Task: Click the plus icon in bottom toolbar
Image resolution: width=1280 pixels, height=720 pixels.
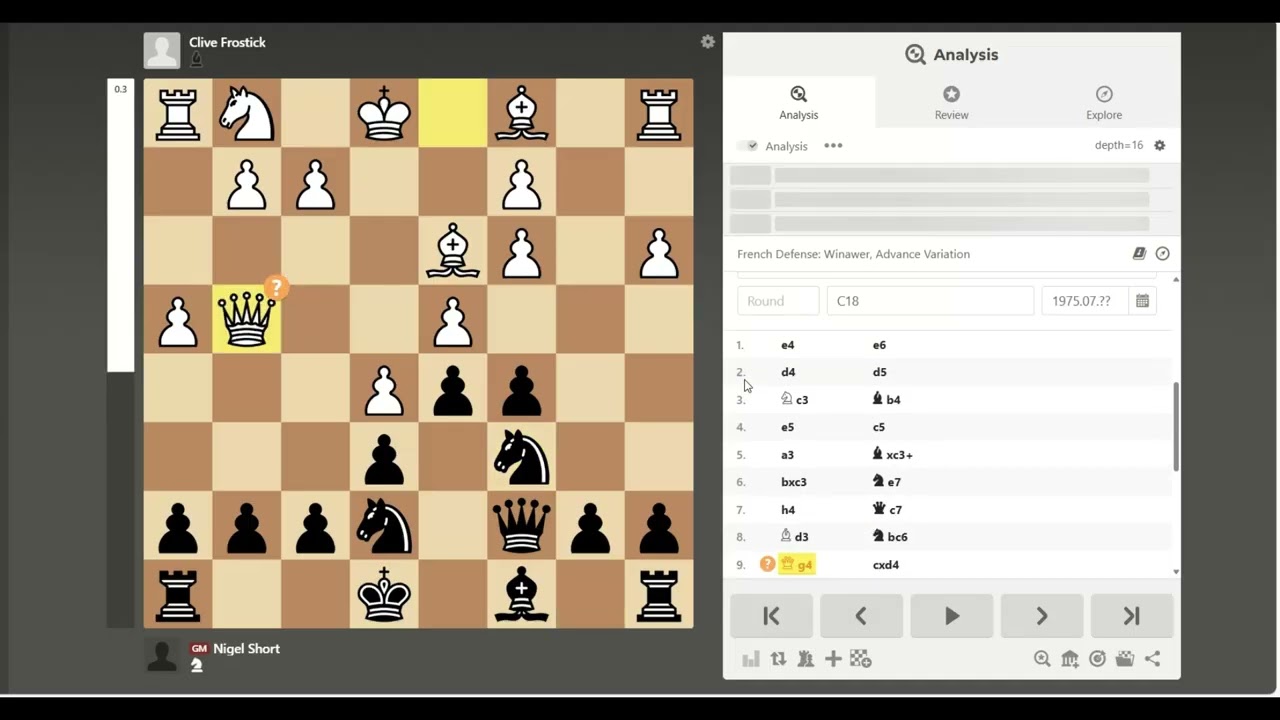Action: click(x=832, y=659)
